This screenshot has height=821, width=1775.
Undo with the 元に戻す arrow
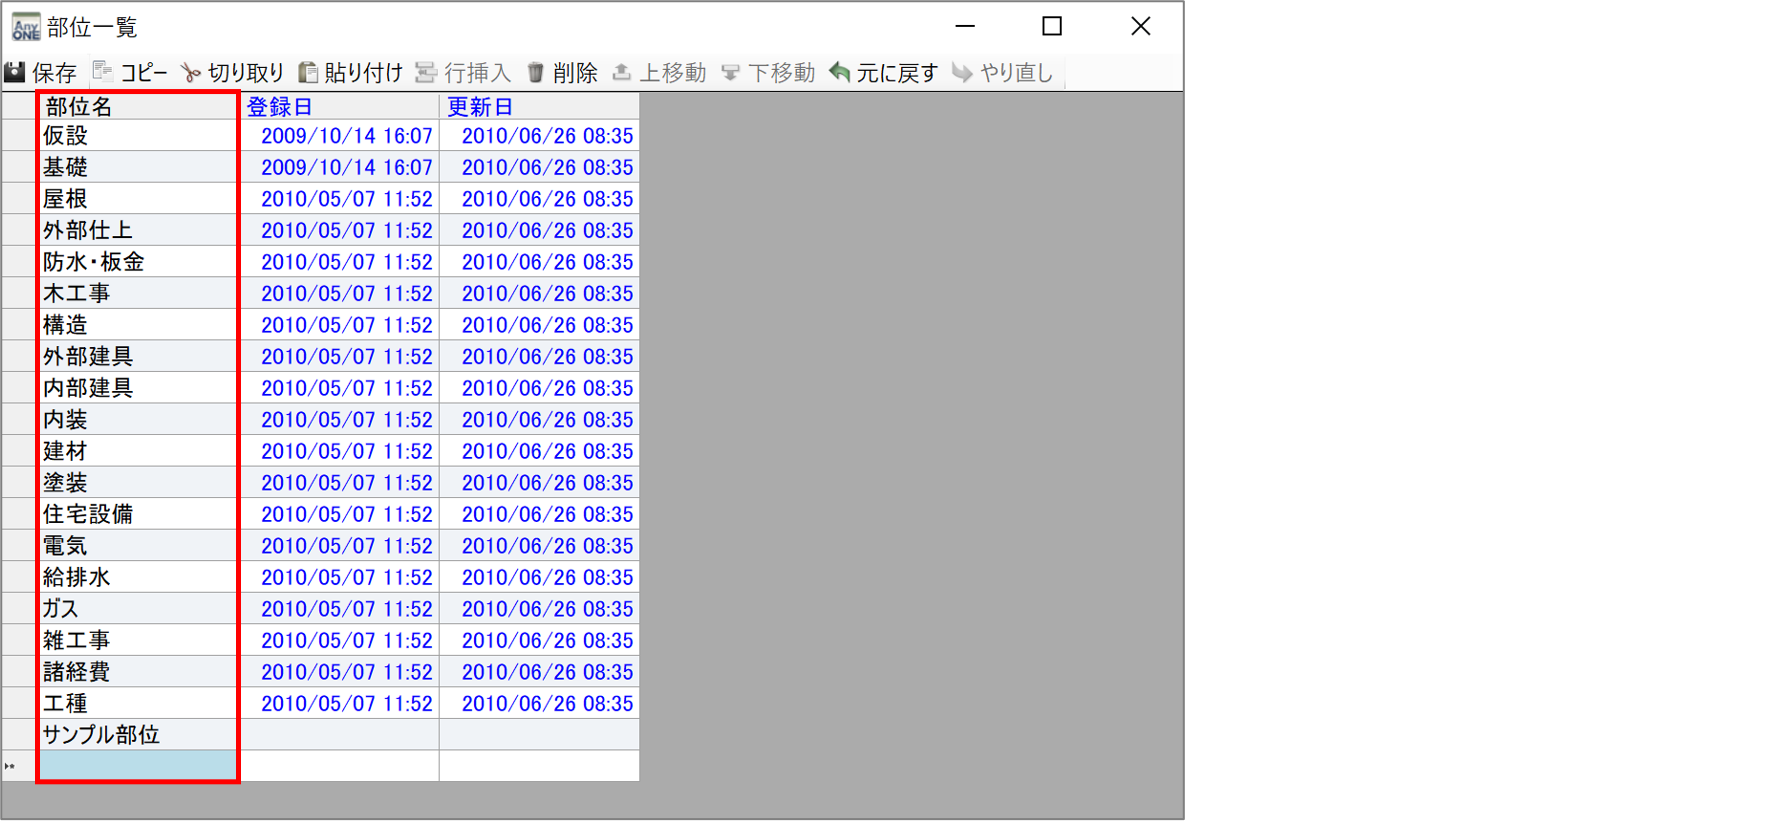point(840,72)
